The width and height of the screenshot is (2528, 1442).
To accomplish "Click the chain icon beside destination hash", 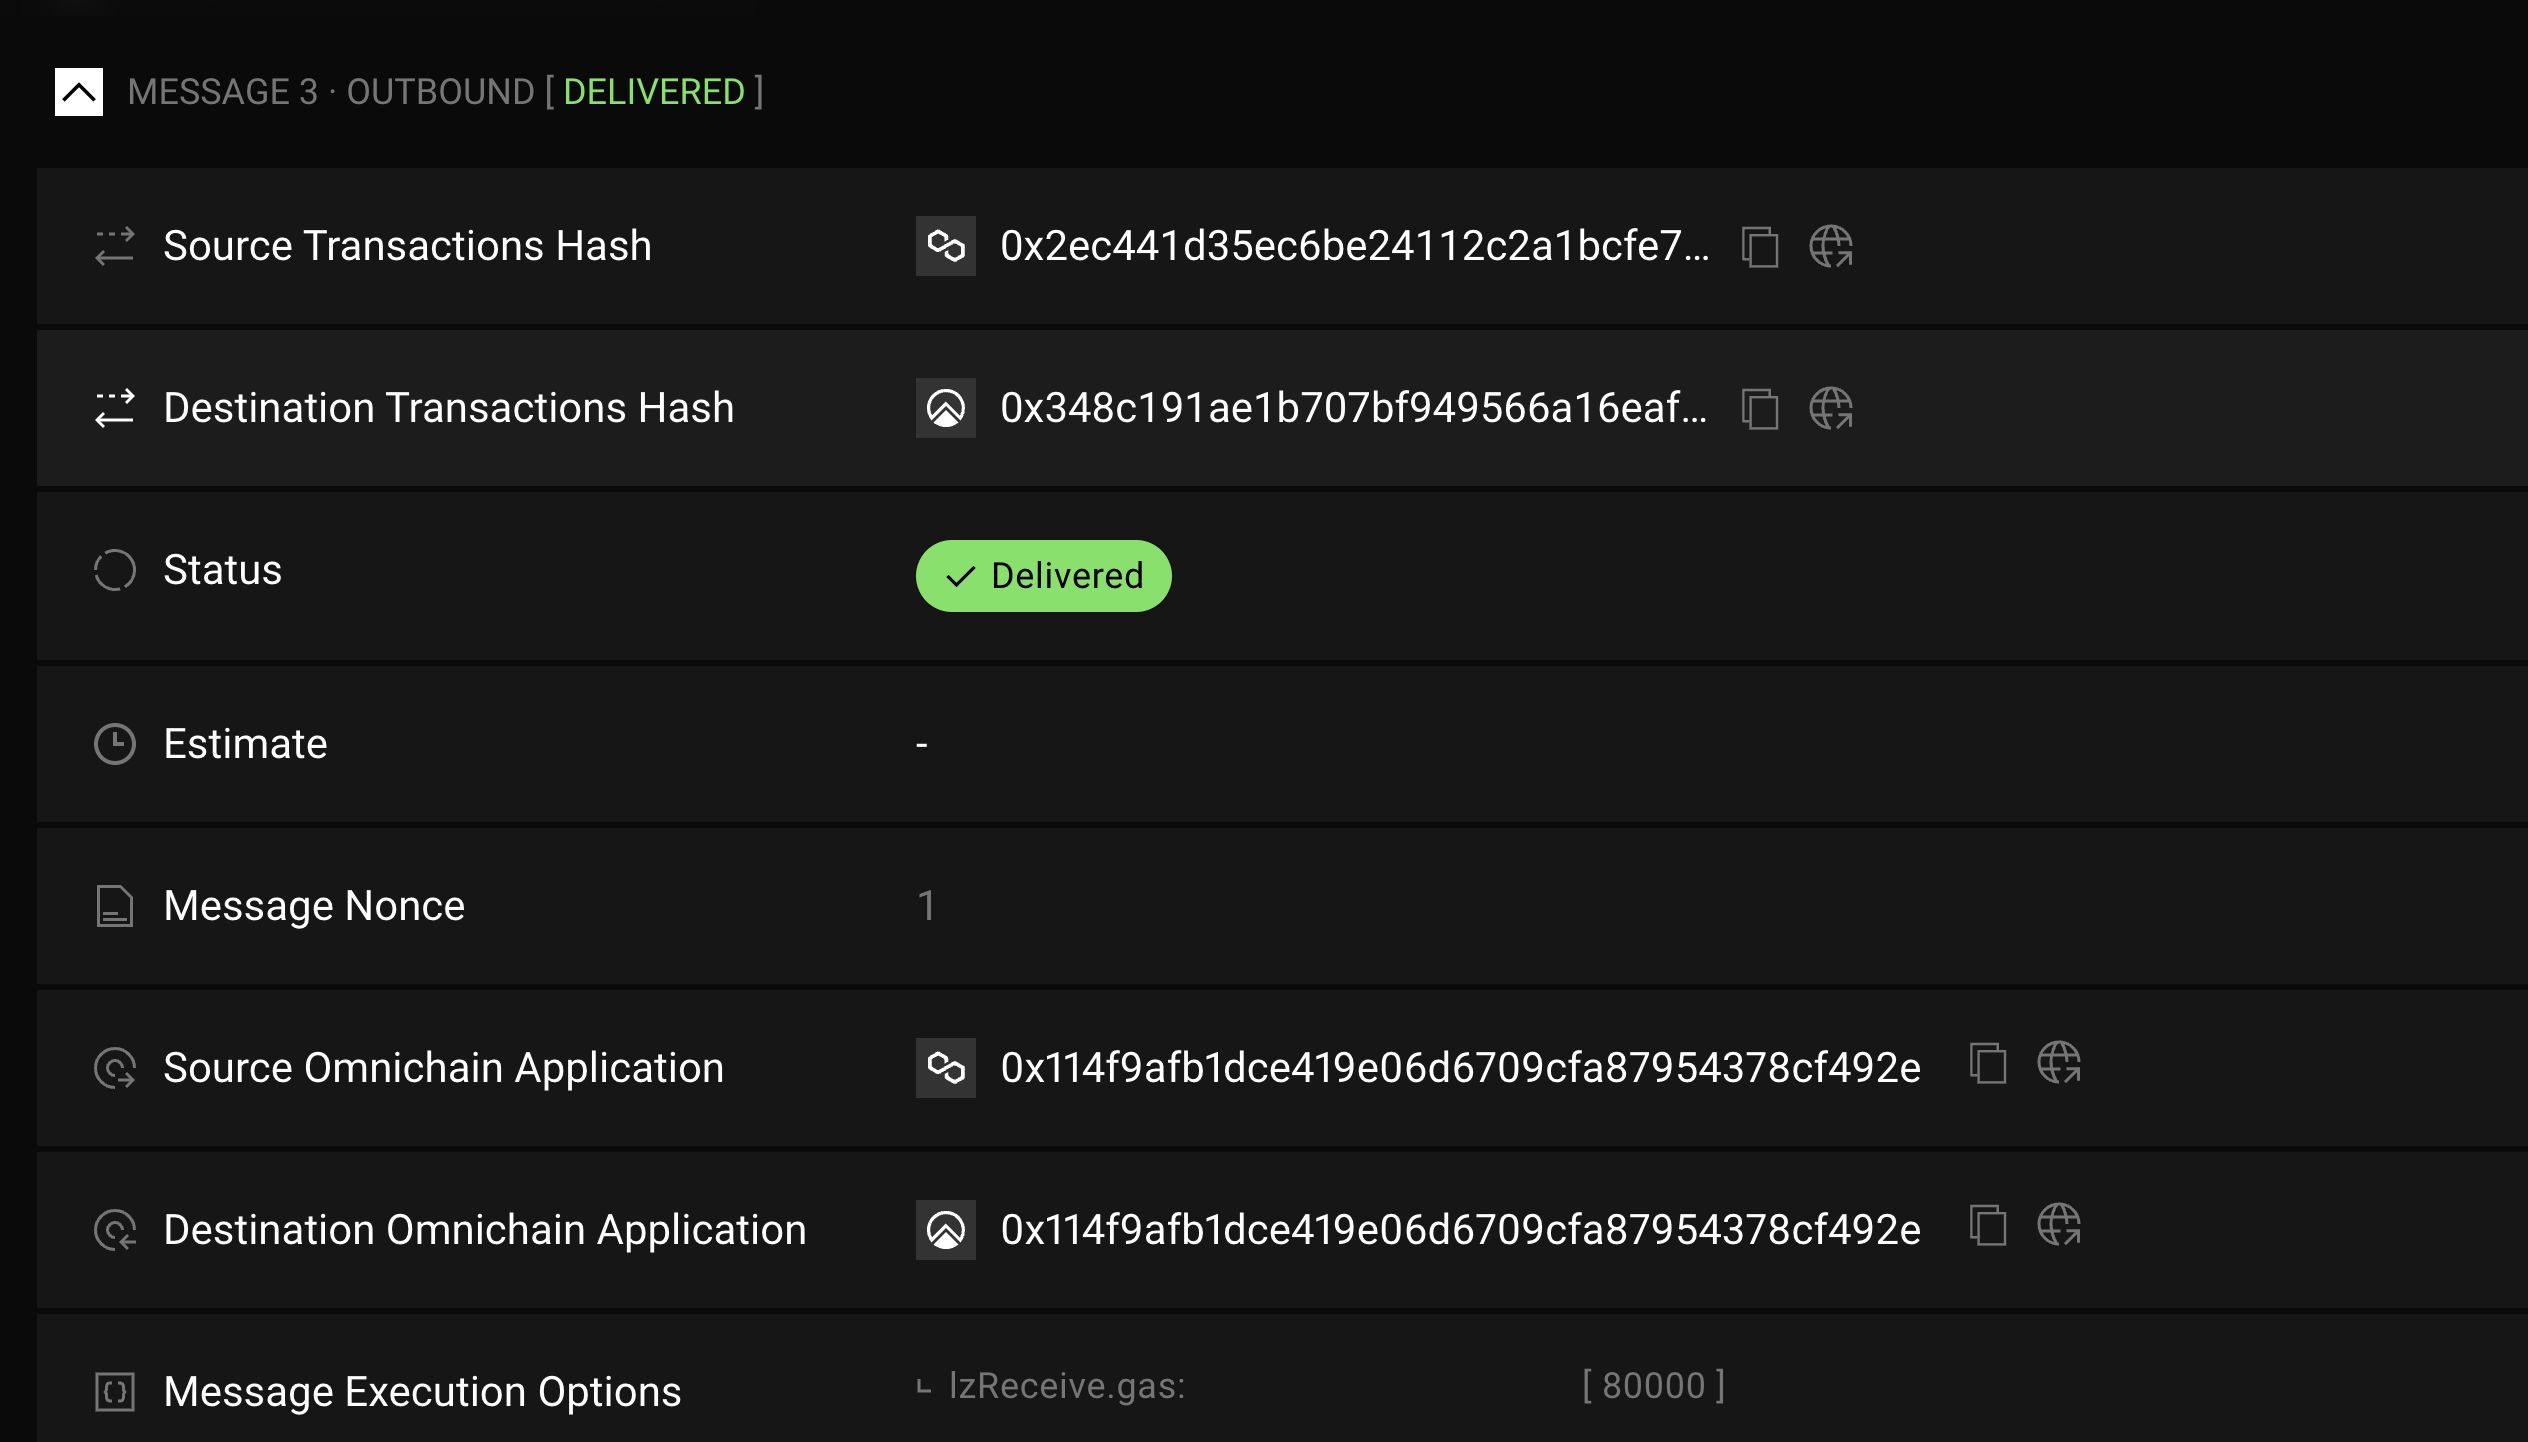I will pos(946,408).
